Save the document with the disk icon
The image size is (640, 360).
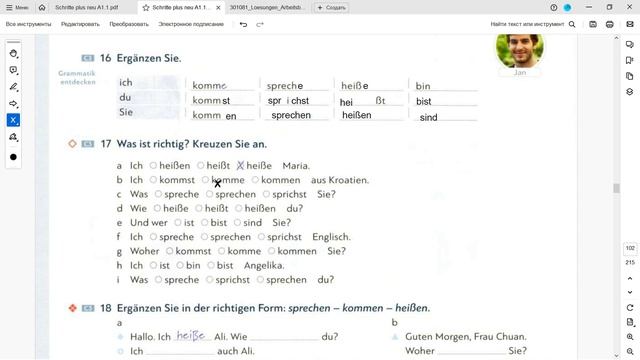pyautogui.click(x=593, y=24)
